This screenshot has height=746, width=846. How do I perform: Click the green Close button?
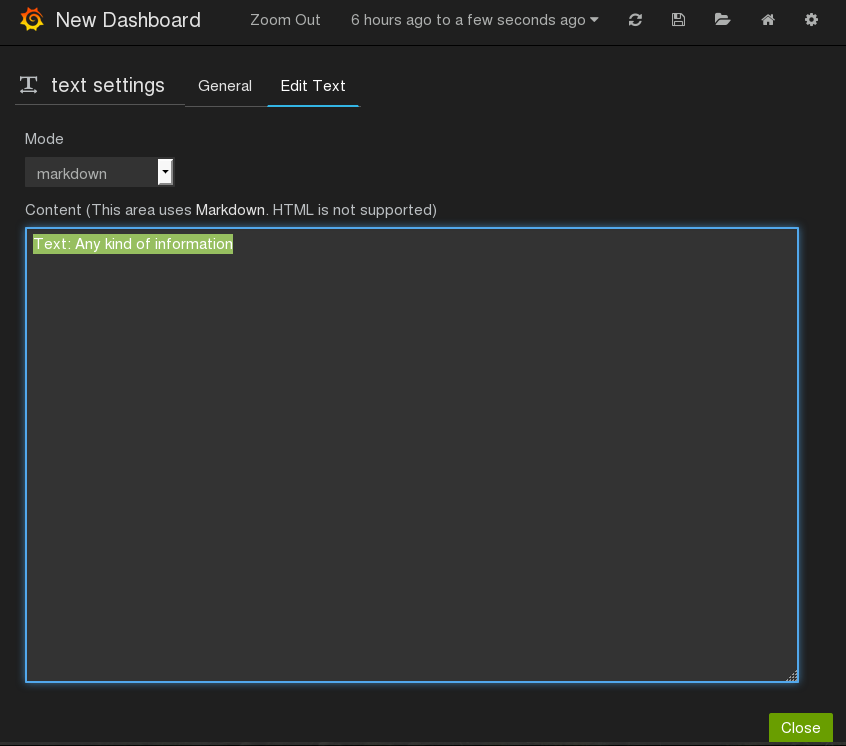coord(800,727)
